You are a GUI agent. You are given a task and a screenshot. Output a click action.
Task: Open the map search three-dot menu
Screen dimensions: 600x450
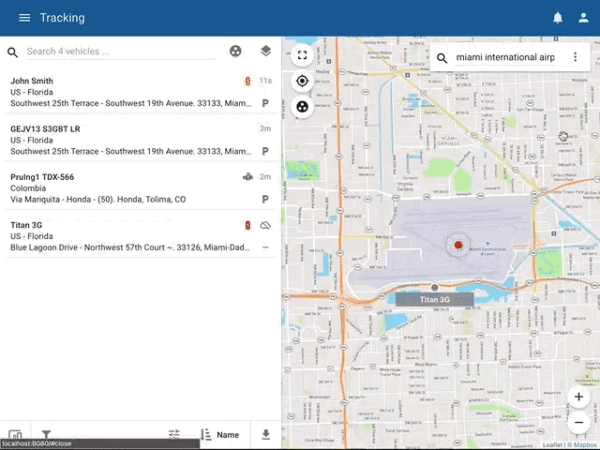(x=575, y=58)
